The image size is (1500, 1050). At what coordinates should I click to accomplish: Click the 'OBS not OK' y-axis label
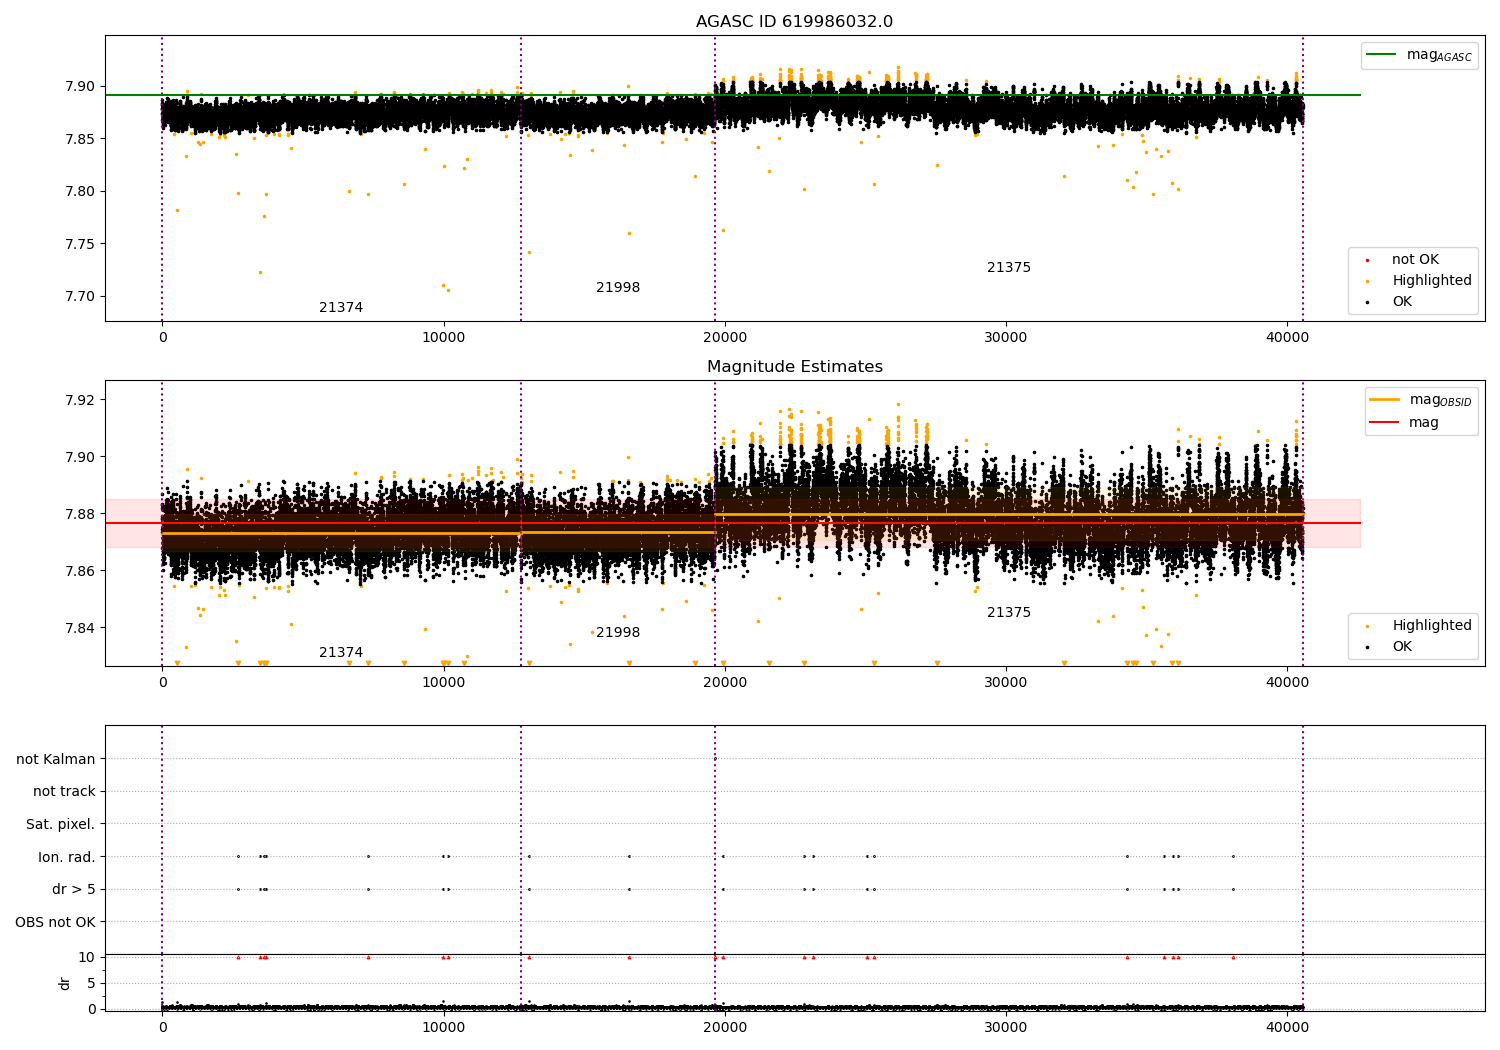(x=55, y=922)
